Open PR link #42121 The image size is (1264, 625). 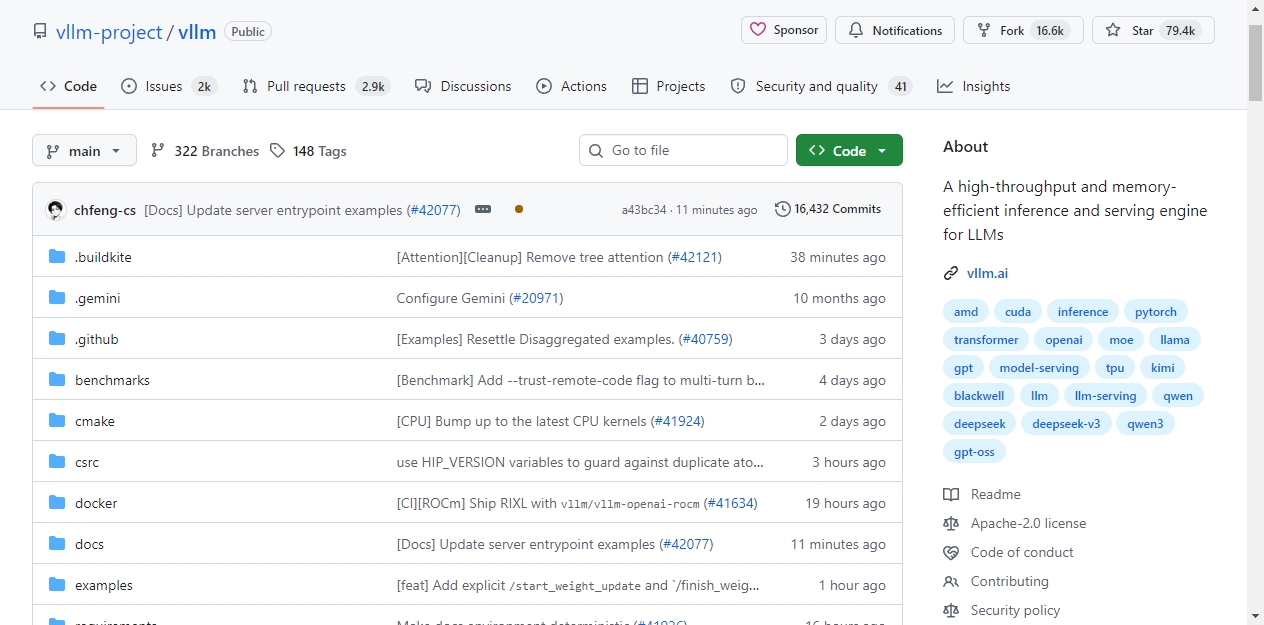point(695,257)
